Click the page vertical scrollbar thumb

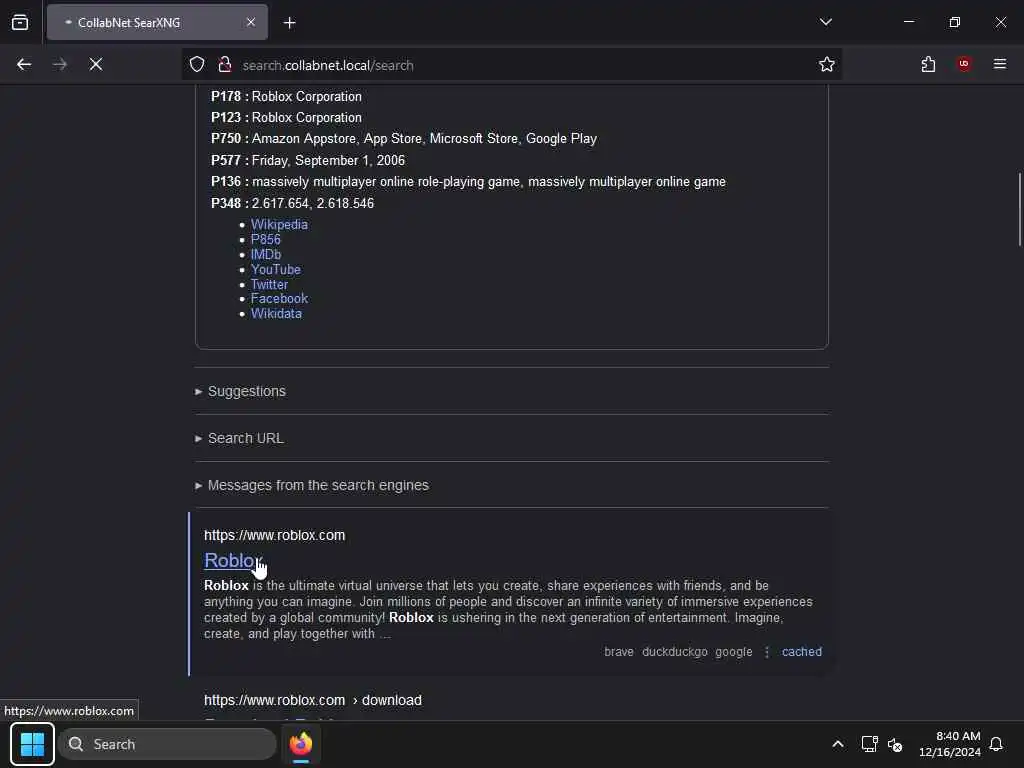[x=1019, y=209]
